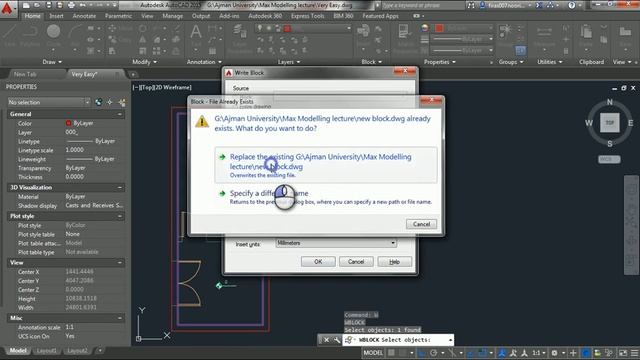The image size is (640, 360).
Task: Click the Insert block tool
Action: click(363, 35)
